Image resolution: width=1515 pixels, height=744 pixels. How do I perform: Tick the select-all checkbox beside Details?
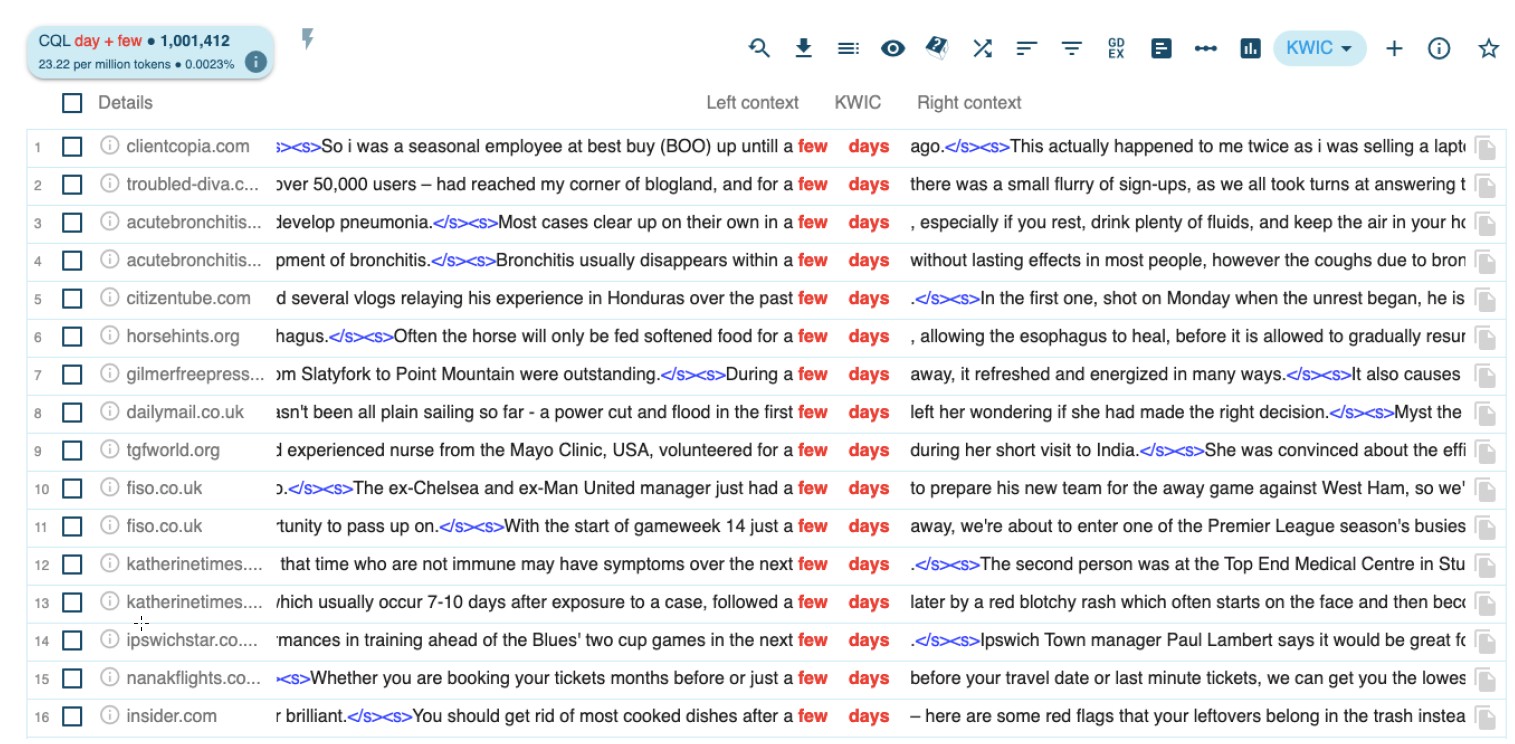click(x=72, y=103)
